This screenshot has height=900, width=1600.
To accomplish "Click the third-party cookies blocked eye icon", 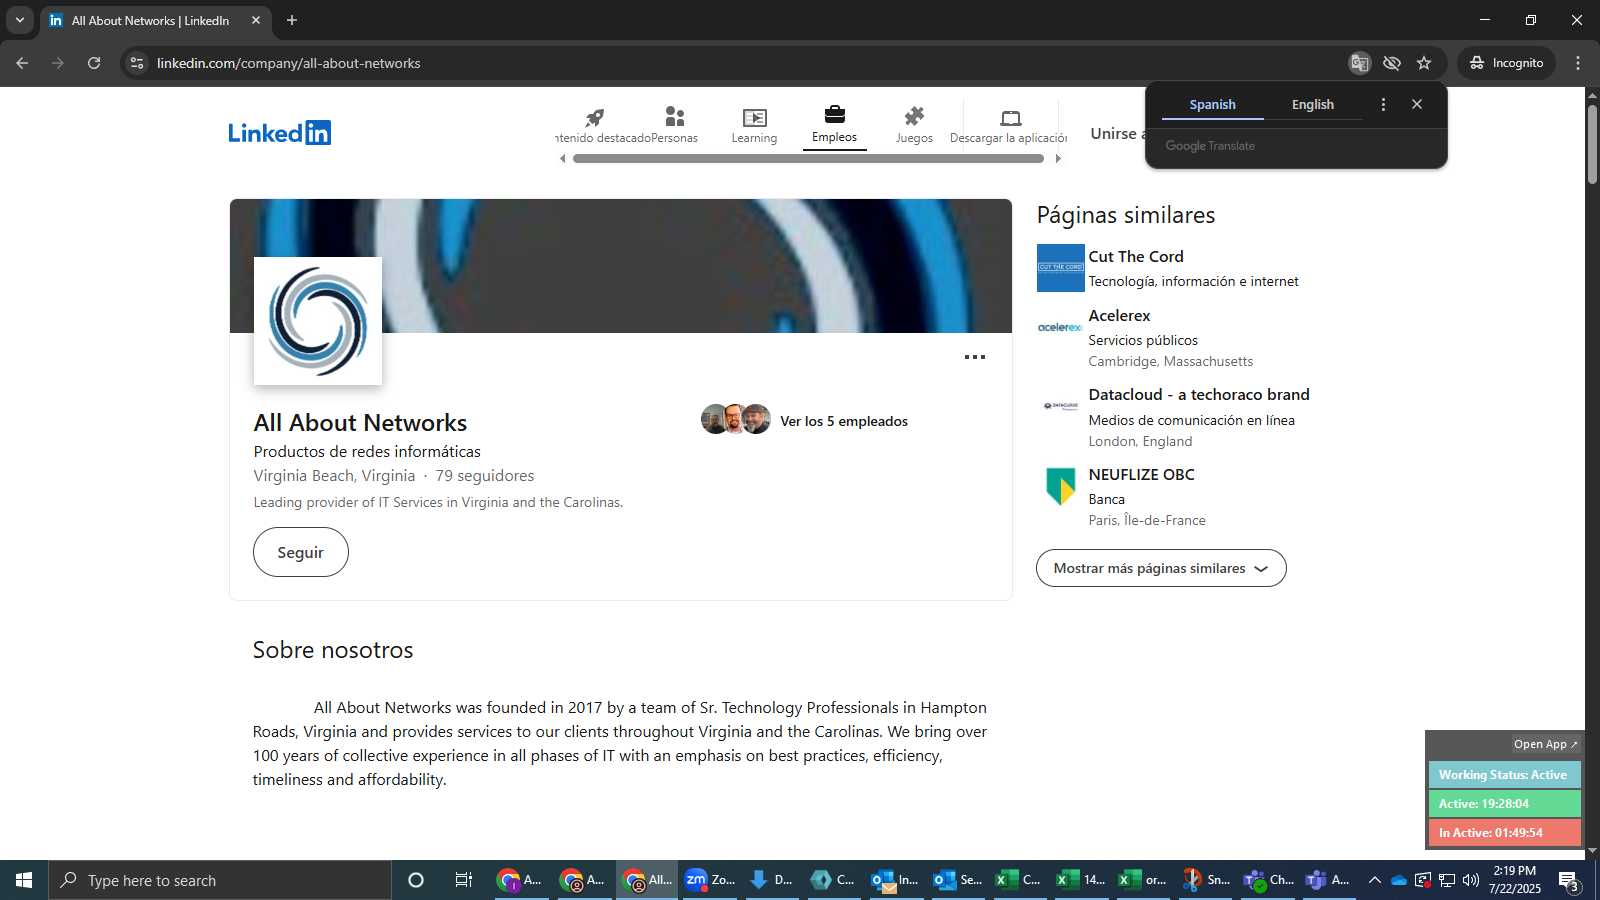I will [x=1391, y=63].
